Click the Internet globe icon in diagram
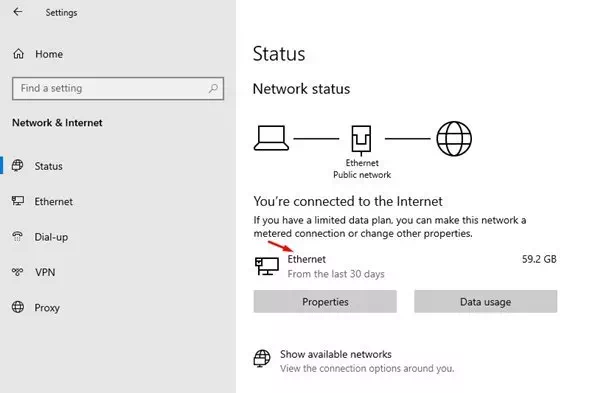Viewport: 600px width, 393px height. (454, 139)
